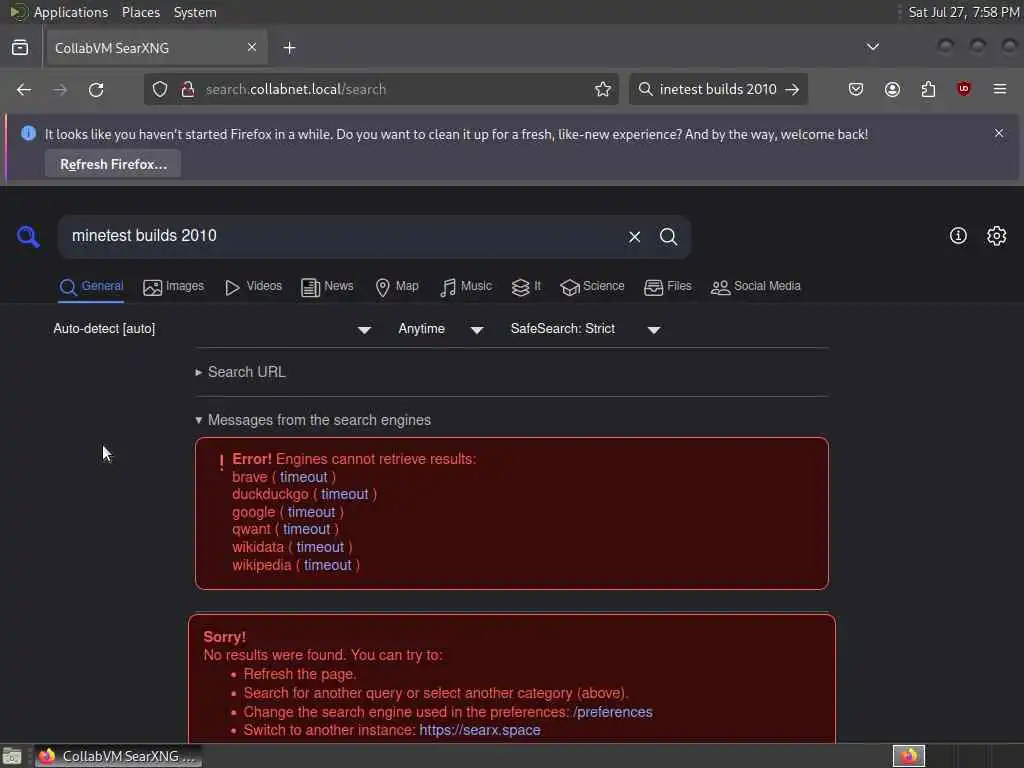Screen dimensions: 1024x768
Task: Click the SearXNG logo magnifier
Action: tap(28, 236)
